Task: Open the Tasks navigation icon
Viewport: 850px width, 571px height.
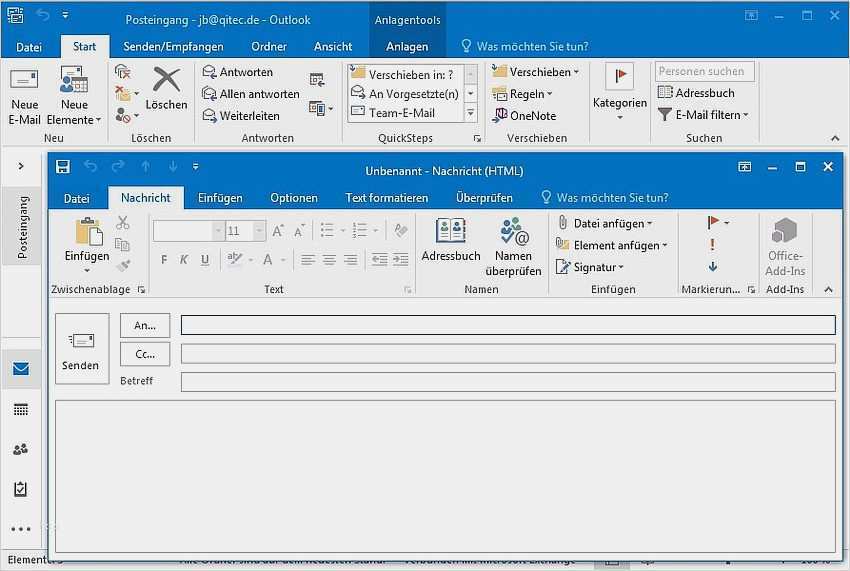Action: point(21,489)
